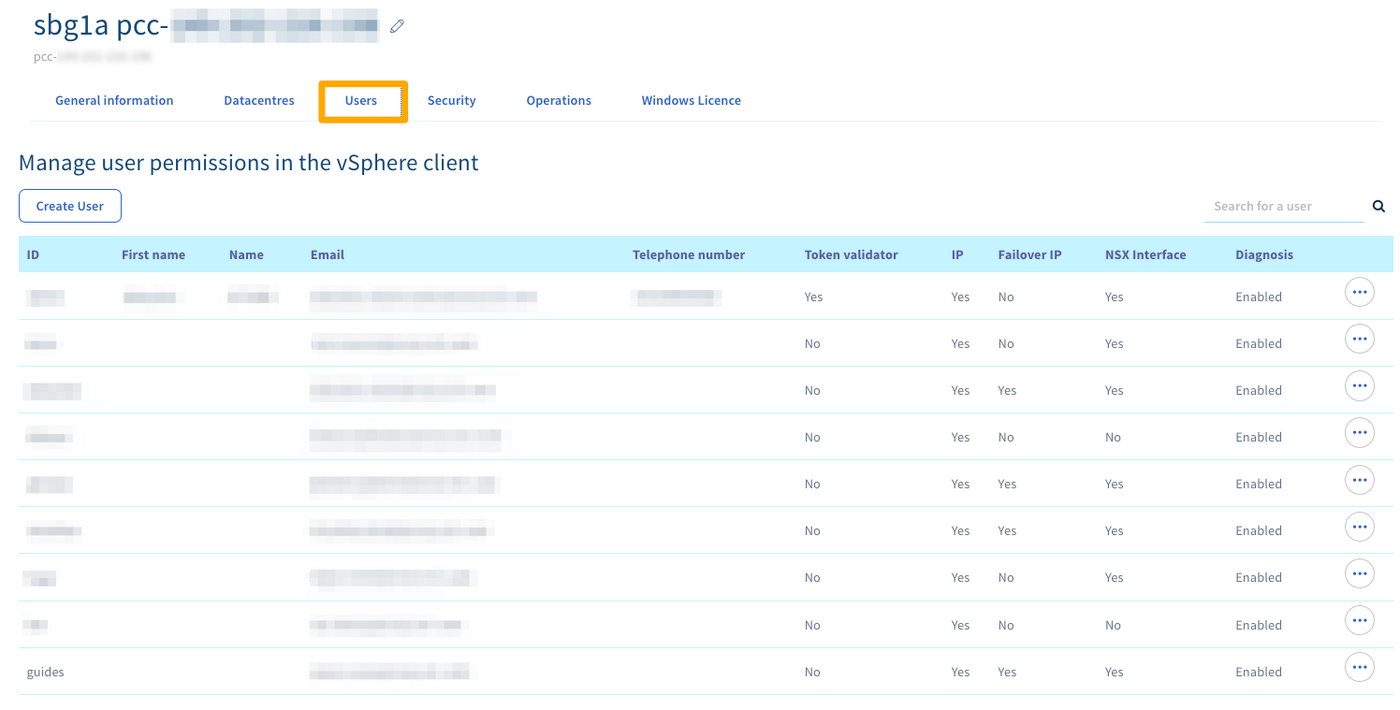Open the Windows Licence tab
Screen dimensions: 1400x710
pyautogui.click(x=691, y=101)
